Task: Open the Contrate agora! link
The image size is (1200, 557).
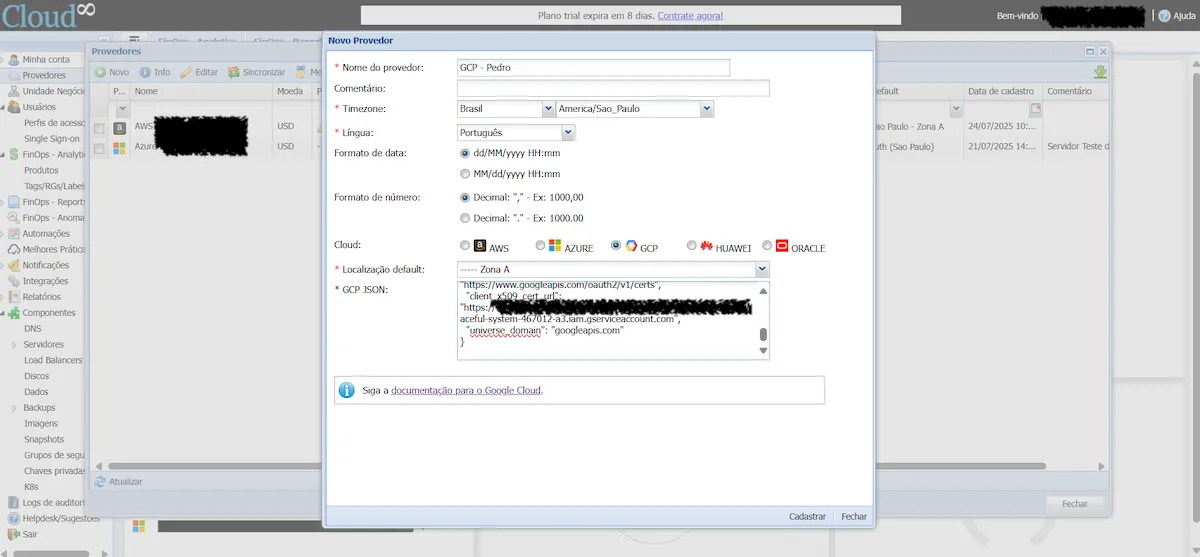Action: 690,16
